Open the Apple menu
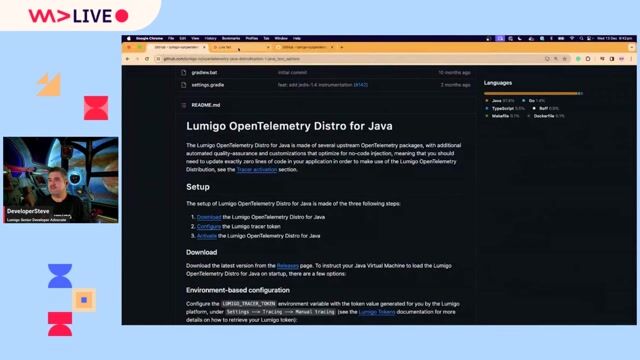The height and width of the screenshot is (360, 640). (129, 38)
